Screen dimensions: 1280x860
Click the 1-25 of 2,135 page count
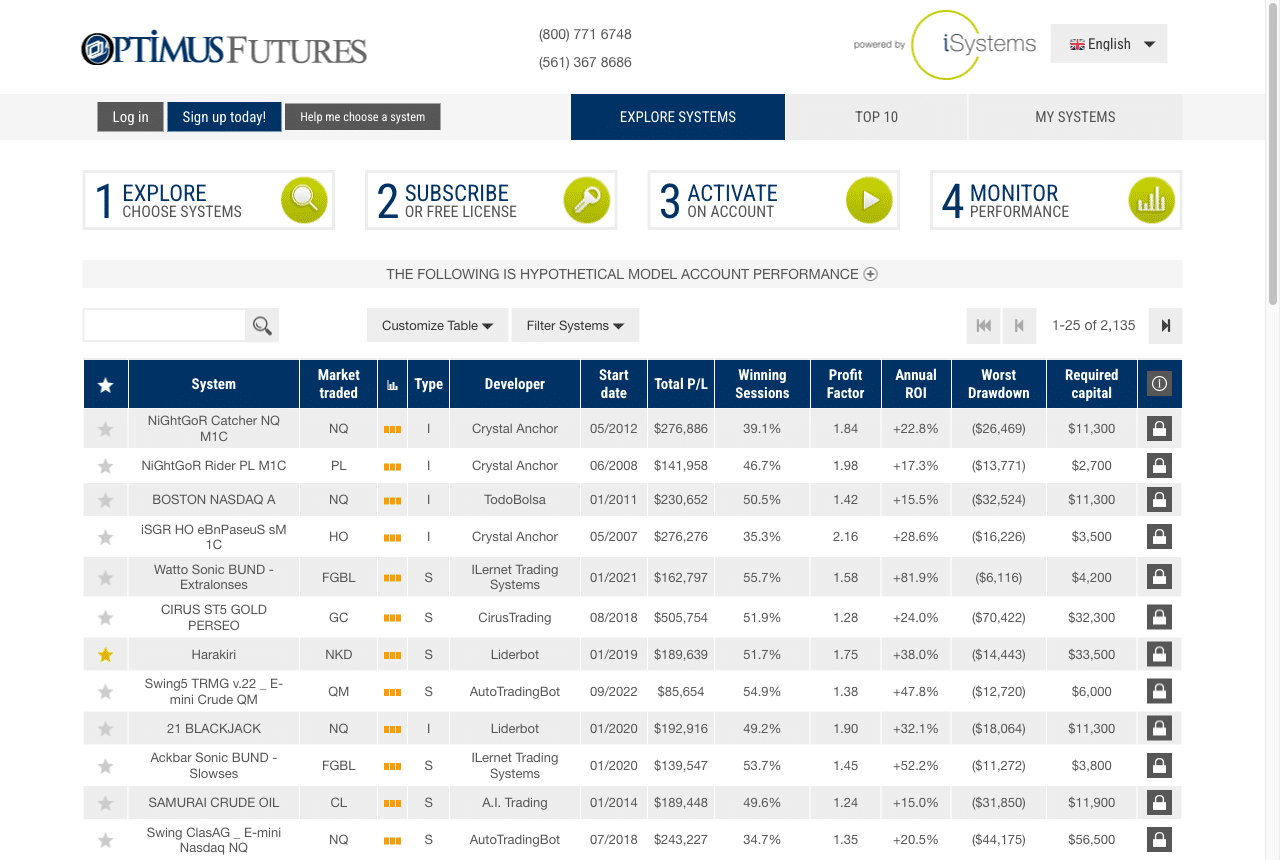(1094, 325)
